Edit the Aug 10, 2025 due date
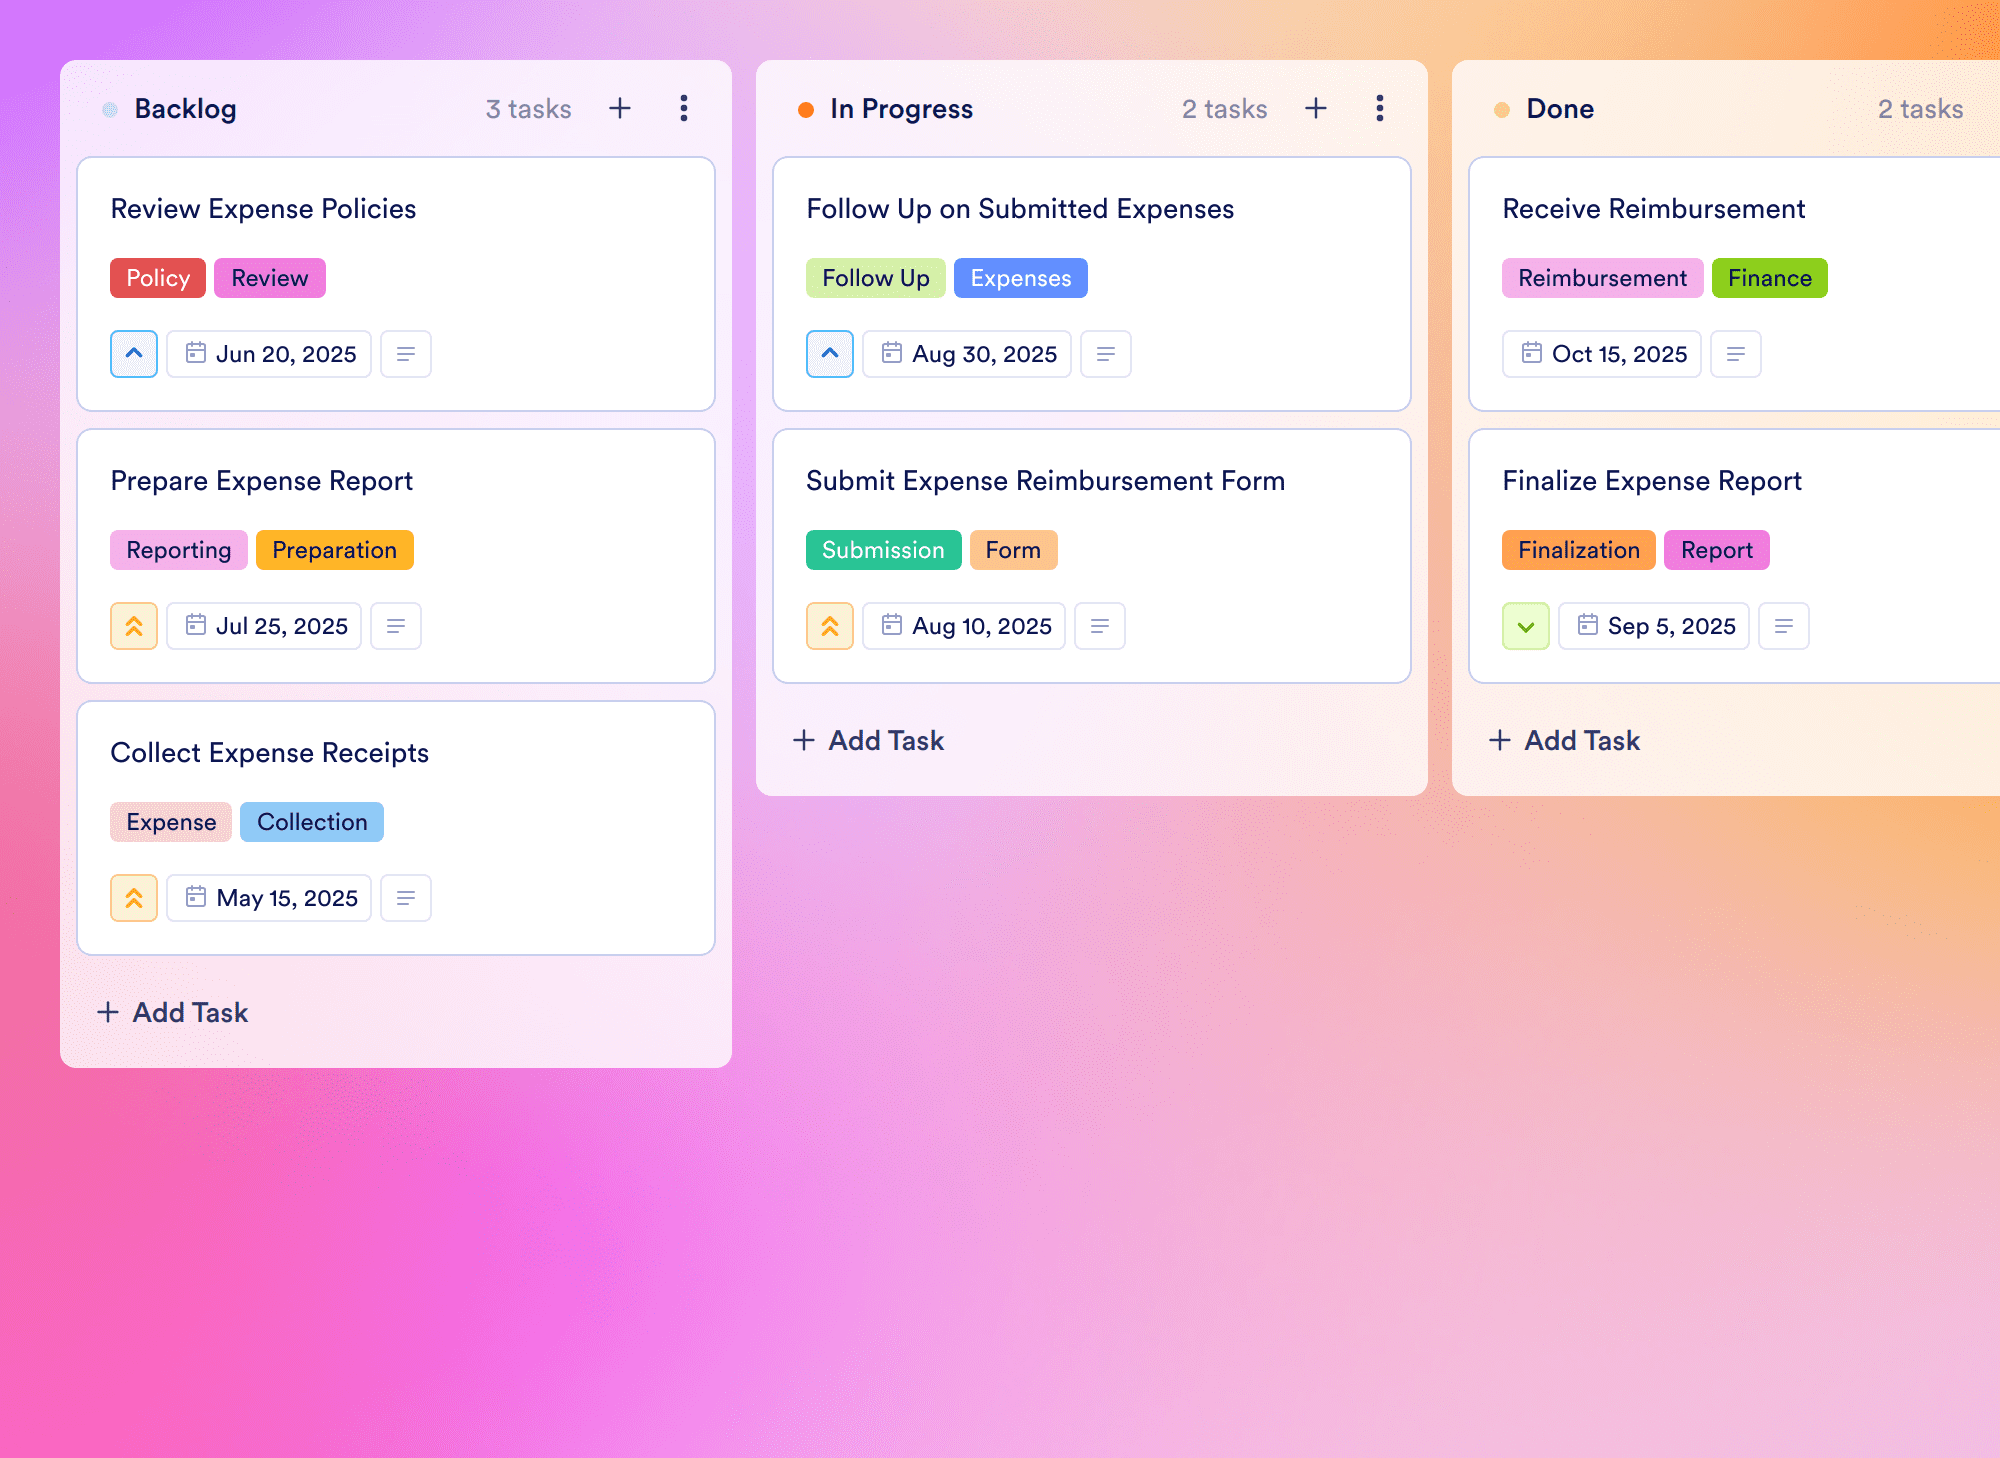The width and height of the screenshot is (2000, 1458). click(964, 626)
